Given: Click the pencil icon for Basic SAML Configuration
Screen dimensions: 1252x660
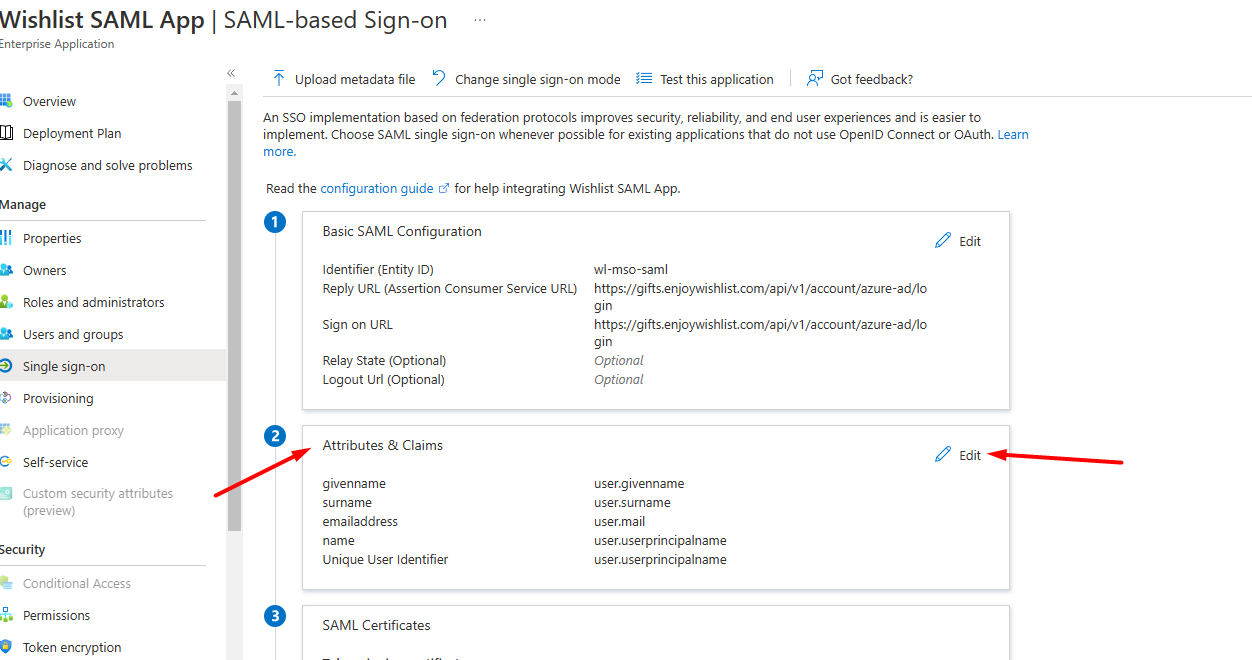Looking at the screenshot, I should tap(943, 241).
